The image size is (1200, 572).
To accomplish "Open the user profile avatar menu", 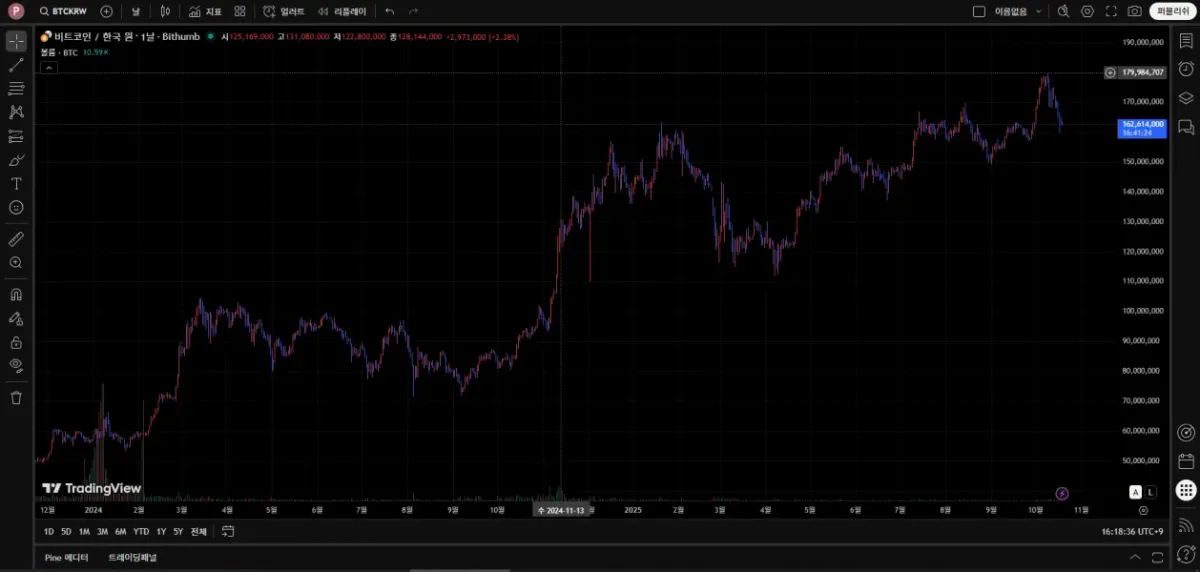I will [16, 11].
